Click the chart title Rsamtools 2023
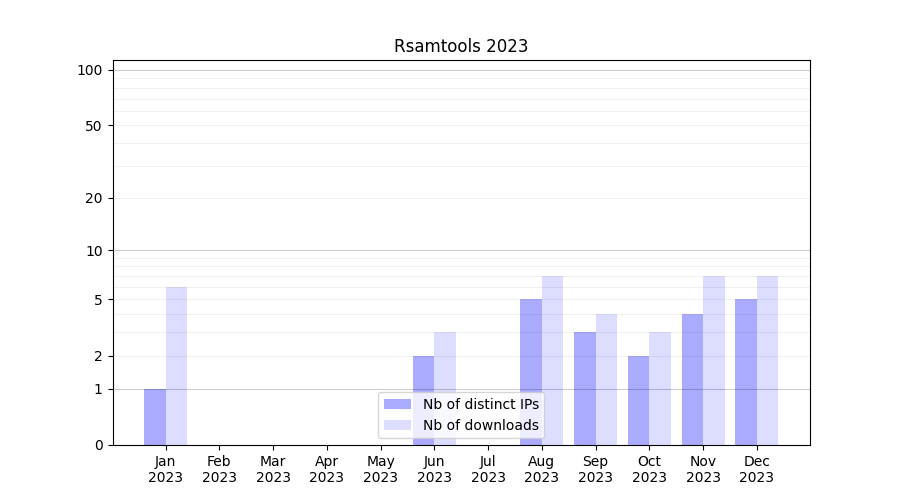 coord(460,46)
